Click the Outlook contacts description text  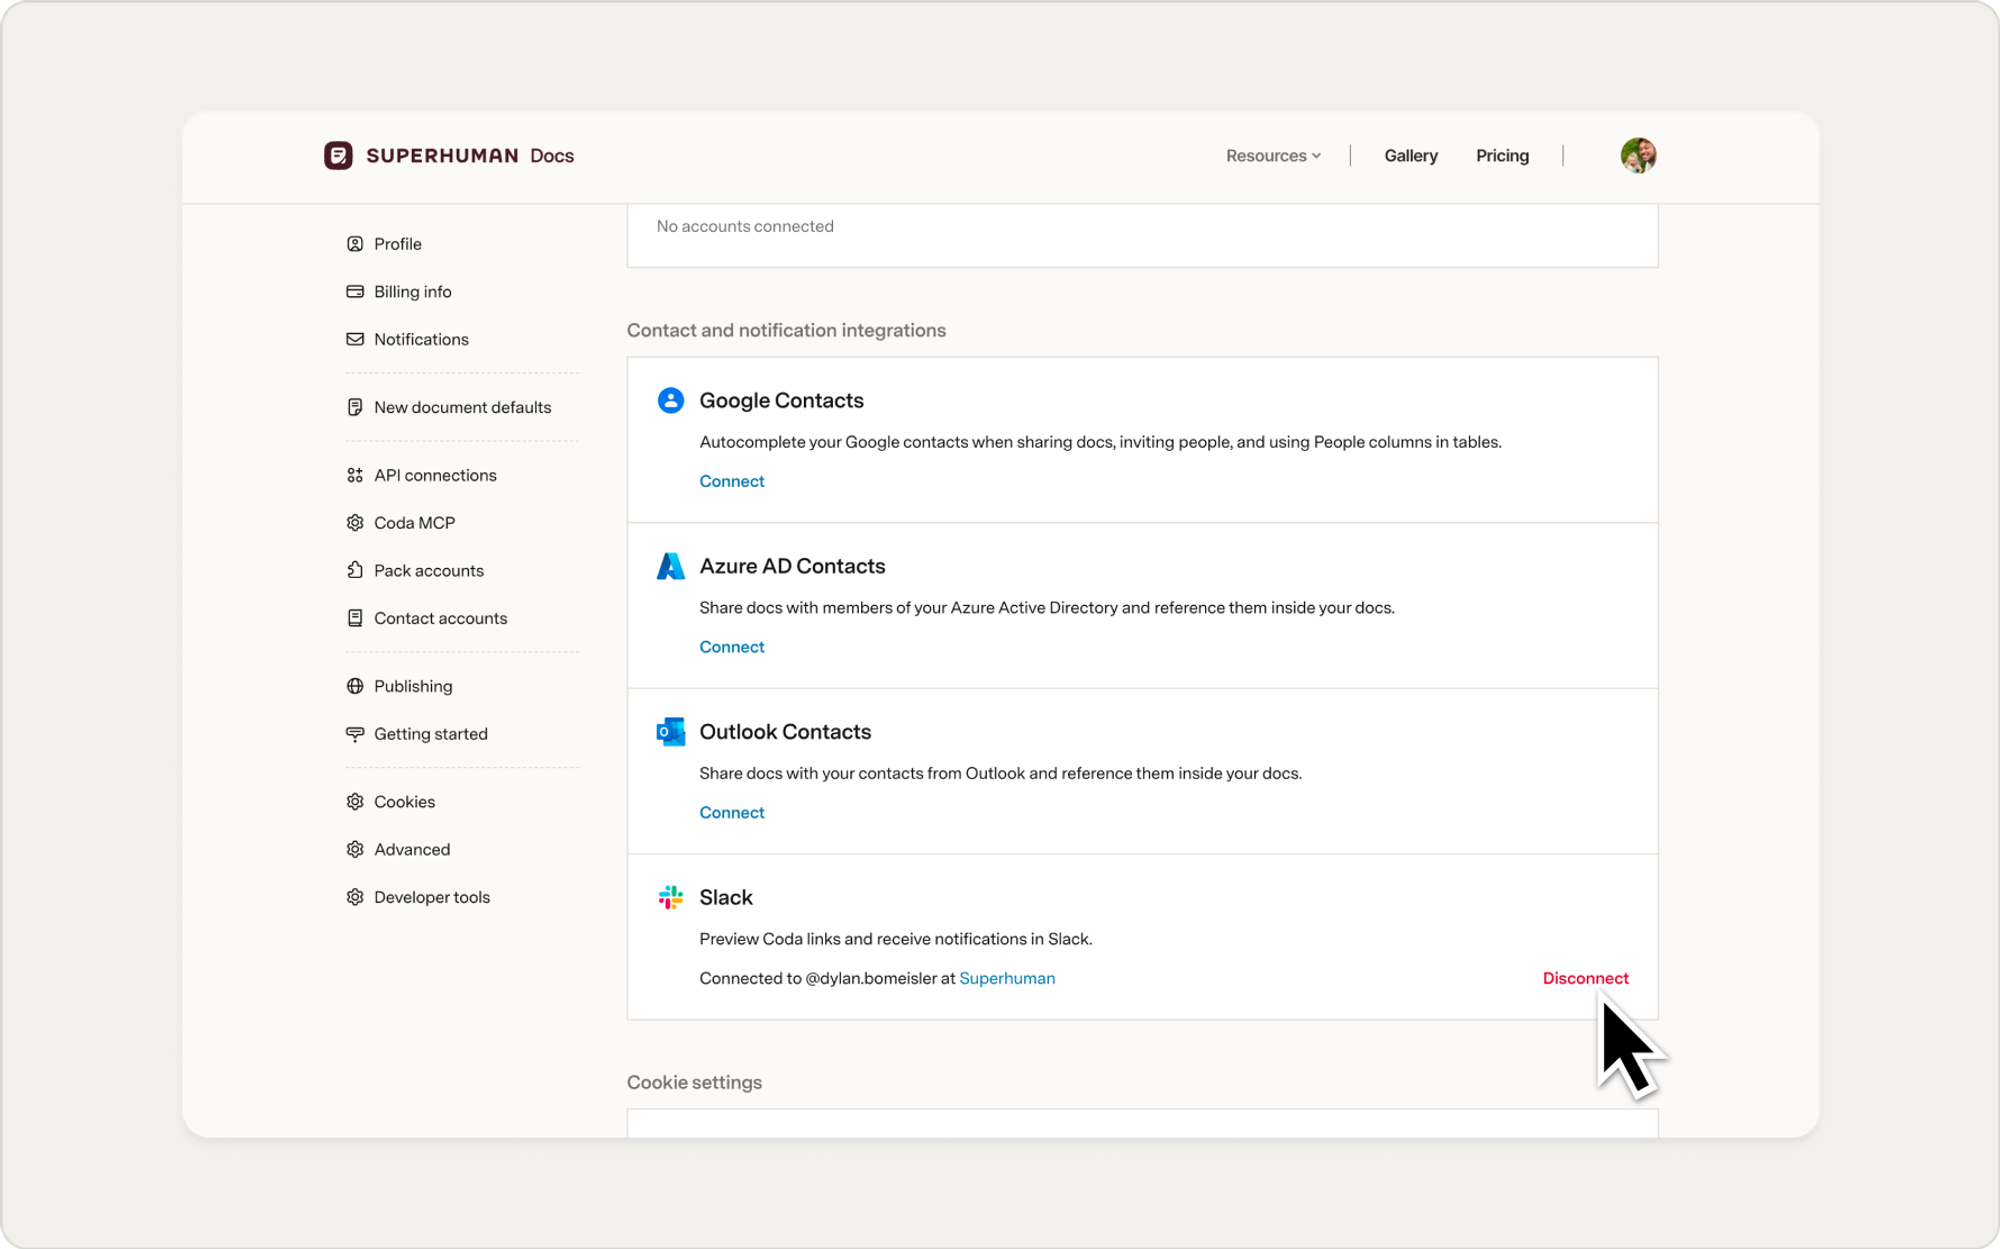click(1001, 774)
